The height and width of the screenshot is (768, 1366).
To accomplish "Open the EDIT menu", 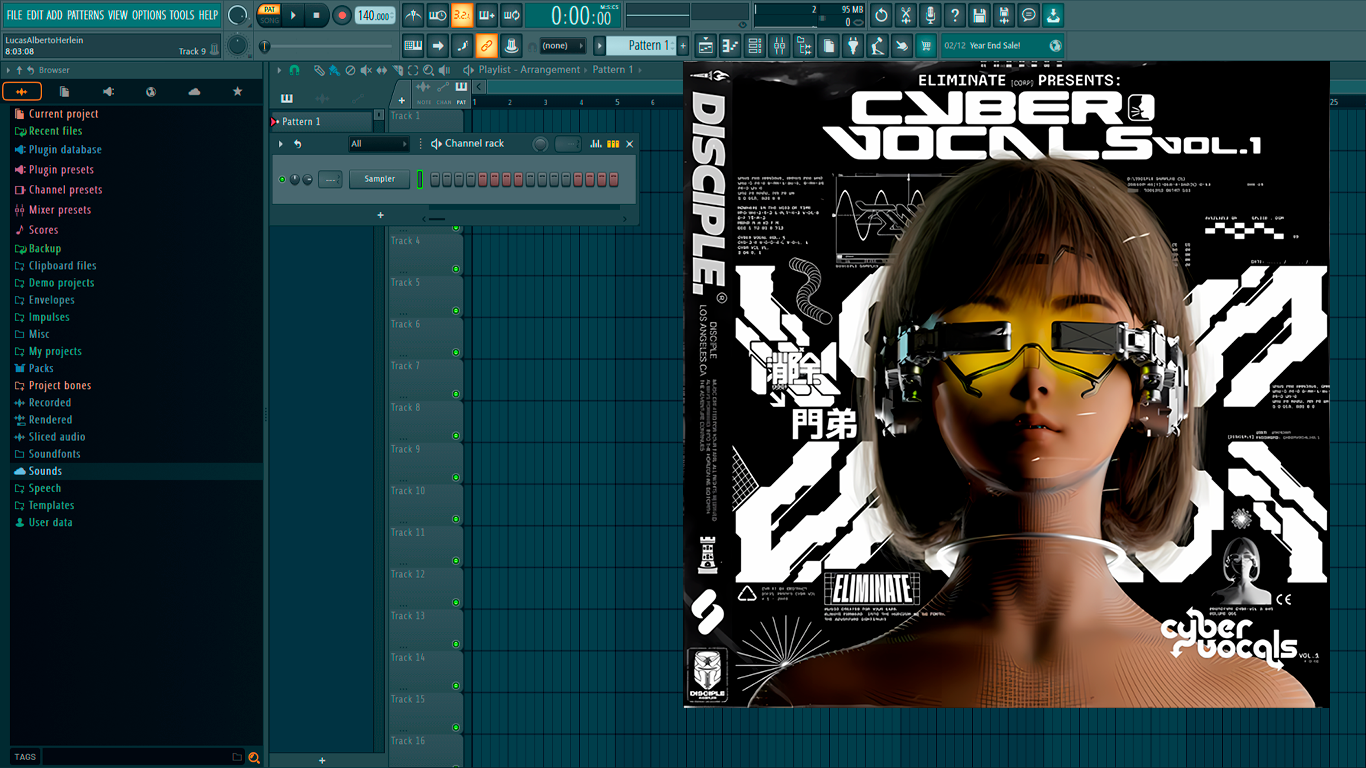I will tap(35, 15).
